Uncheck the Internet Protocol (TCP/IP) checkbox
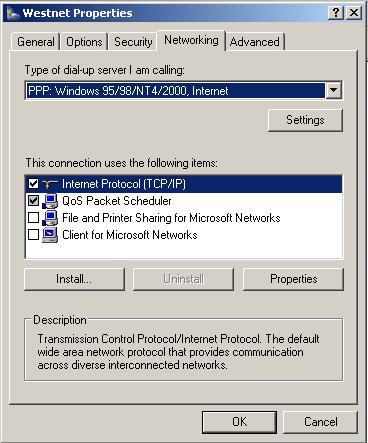368x443 pixels. [33, 184]
